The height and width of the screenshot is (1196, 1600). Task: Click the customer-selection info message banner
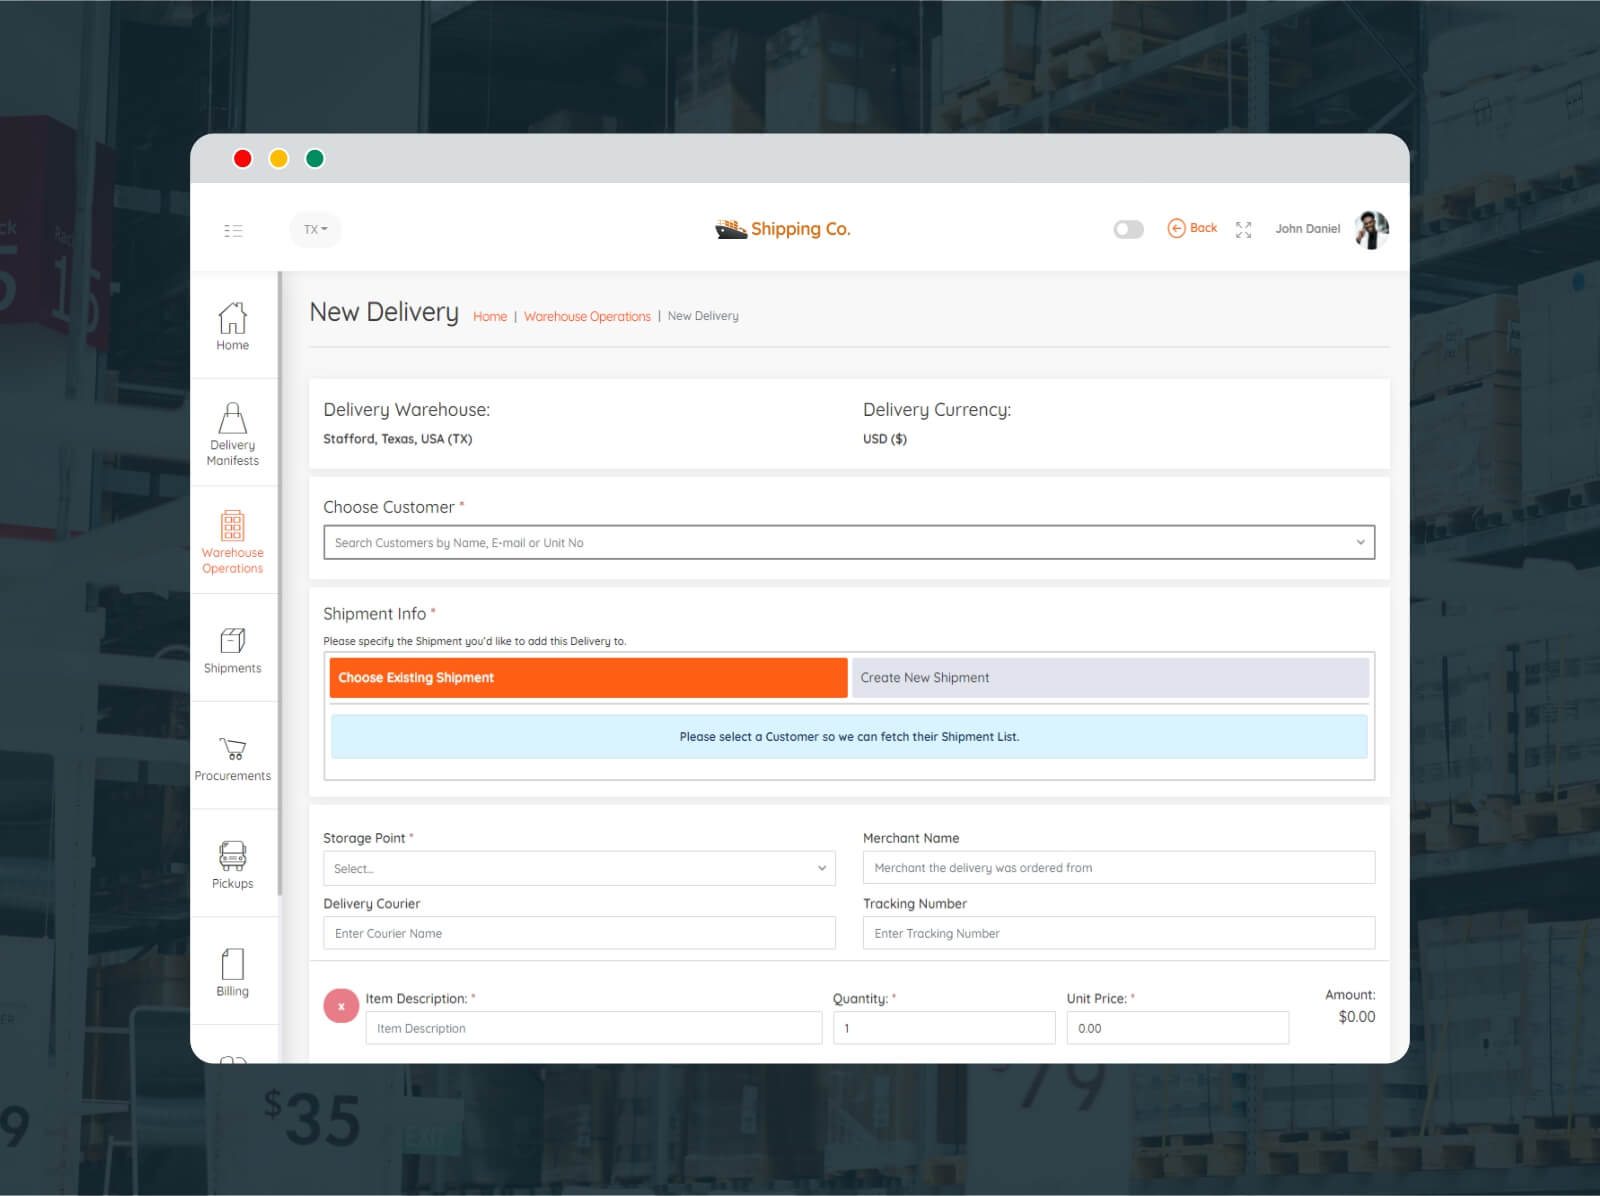[x=849, y=736]
